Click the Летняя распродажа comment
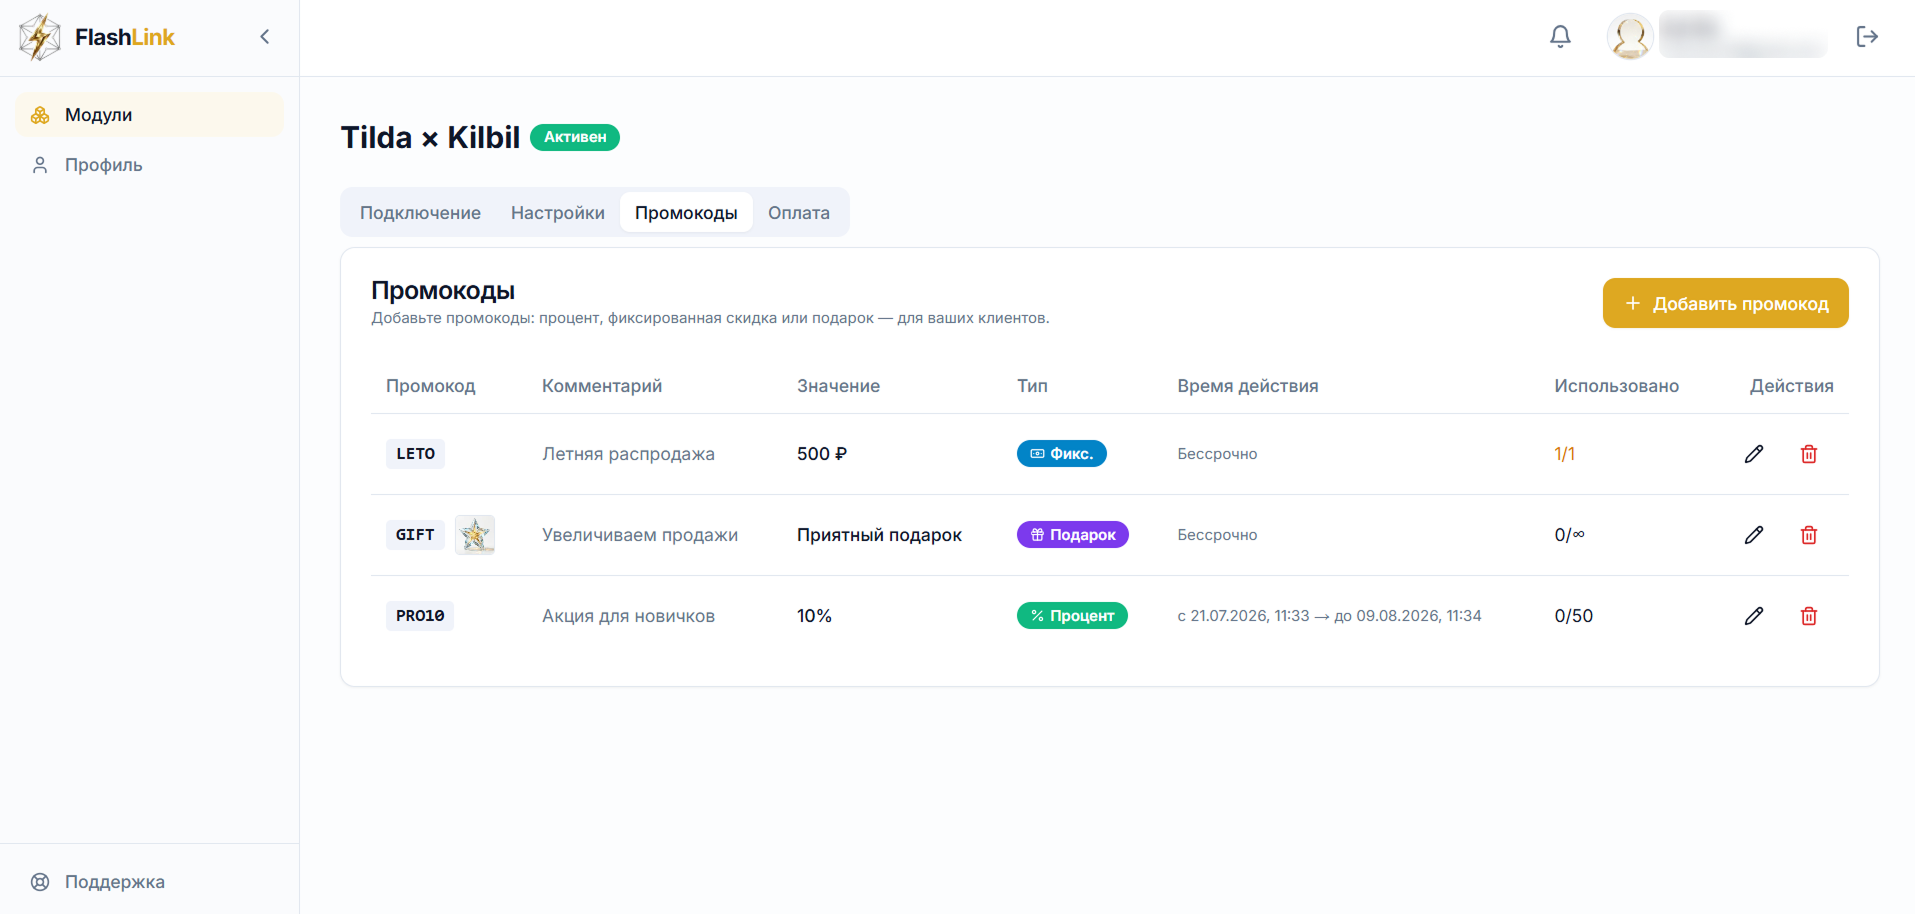This screenshot has height=914, width=1915. (628, 454)
